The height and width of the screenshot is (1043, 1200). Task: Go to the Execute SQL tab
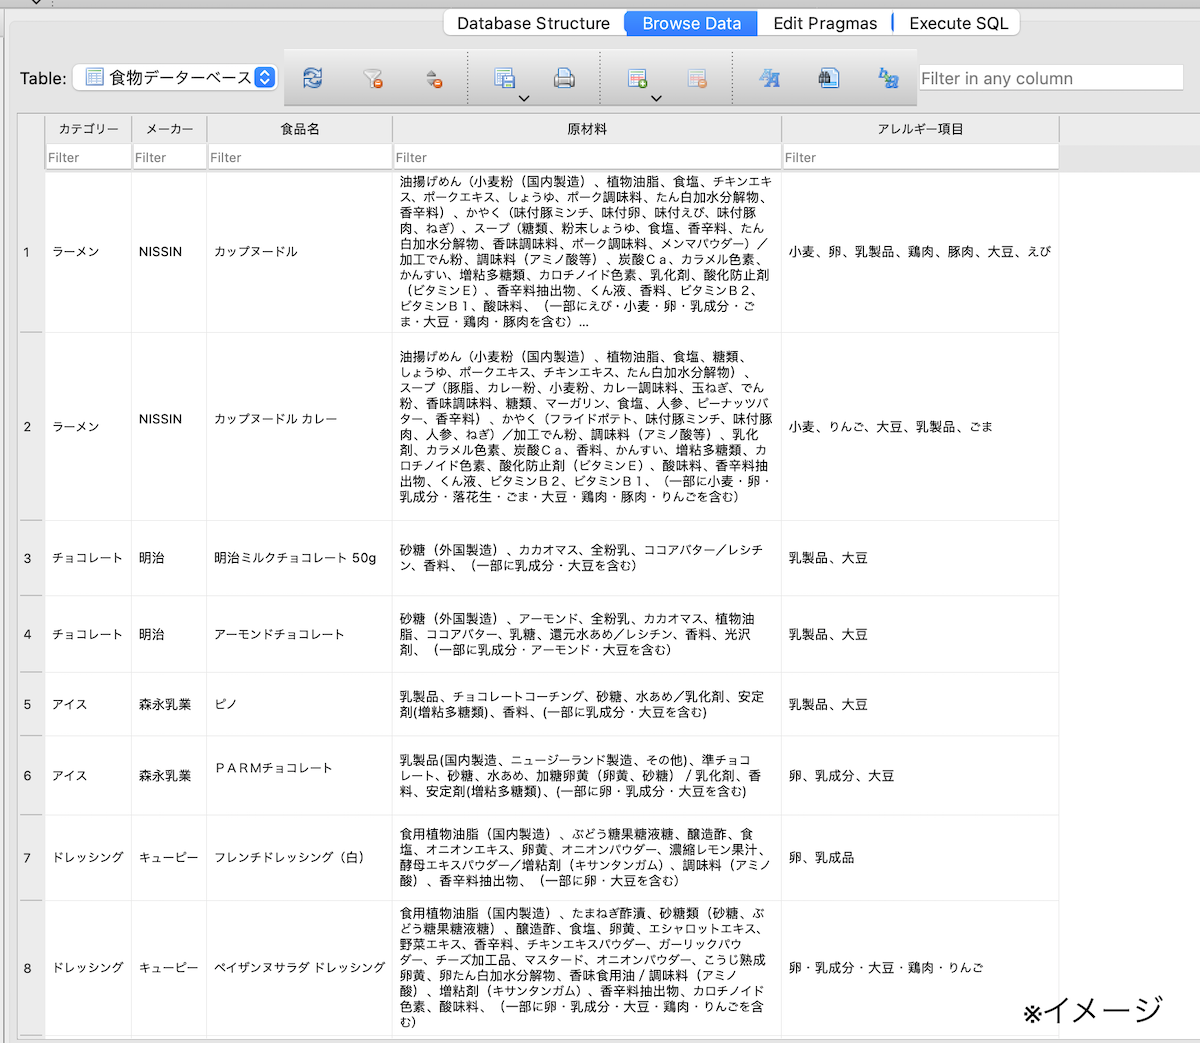click(958, 23)
